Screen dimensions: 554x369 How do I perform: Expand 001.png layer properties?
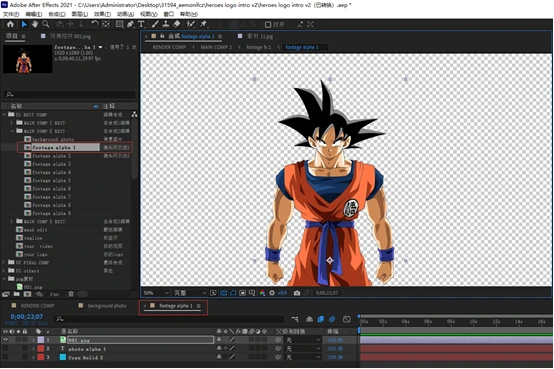click(33, 340)
